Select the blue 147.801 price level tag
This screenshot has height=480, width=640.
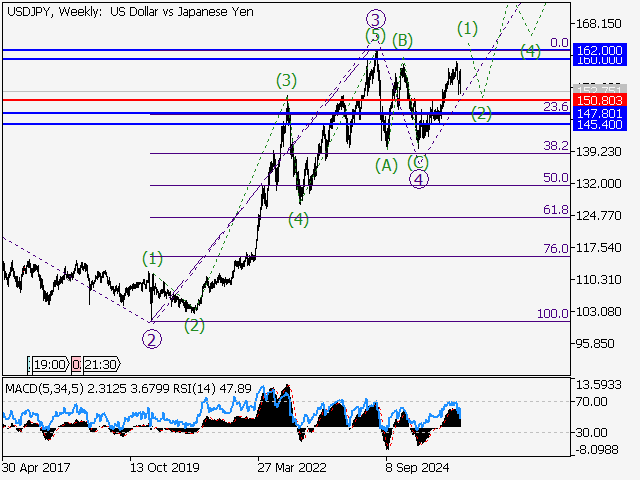coord(600,114)
